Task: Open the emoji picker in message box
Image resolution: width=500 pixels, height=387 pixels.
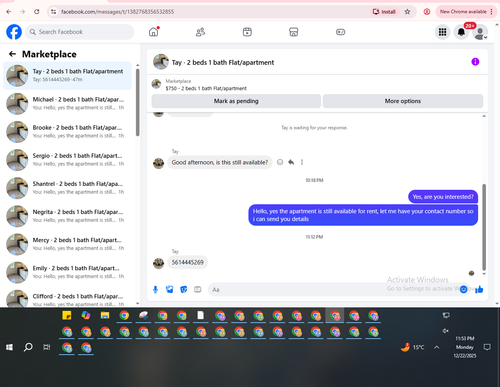Action: click(463, 289)
